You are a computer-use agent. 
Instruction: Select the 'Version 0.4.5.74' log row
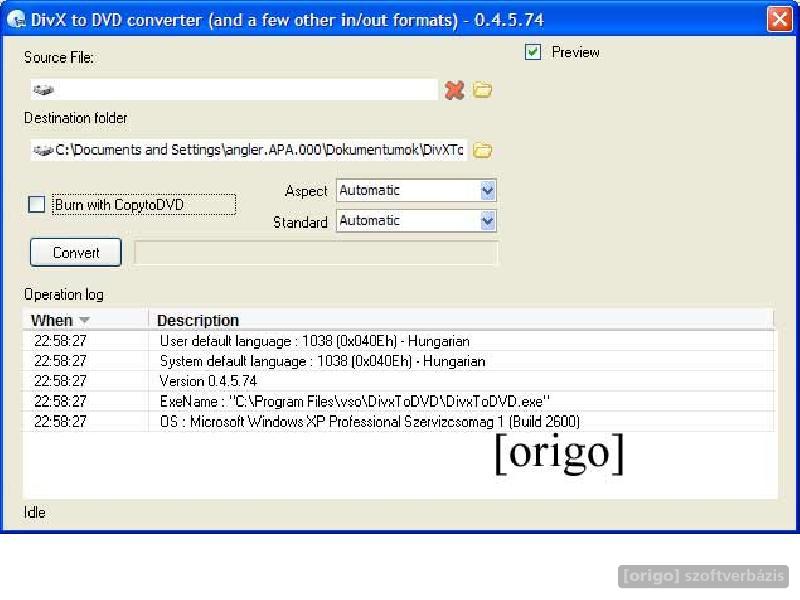pos(398,381)
